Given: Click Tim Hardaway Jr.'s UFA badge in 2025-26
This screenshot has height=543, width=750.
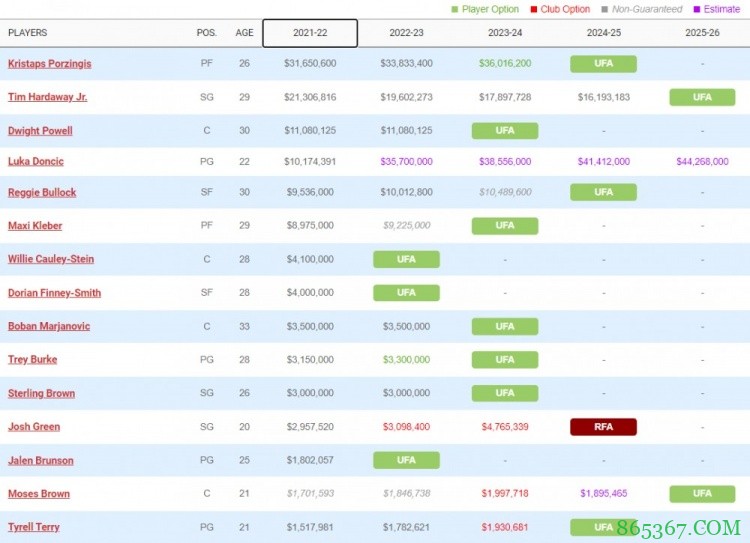Looking at the screenshot, I should coord(702,97).
